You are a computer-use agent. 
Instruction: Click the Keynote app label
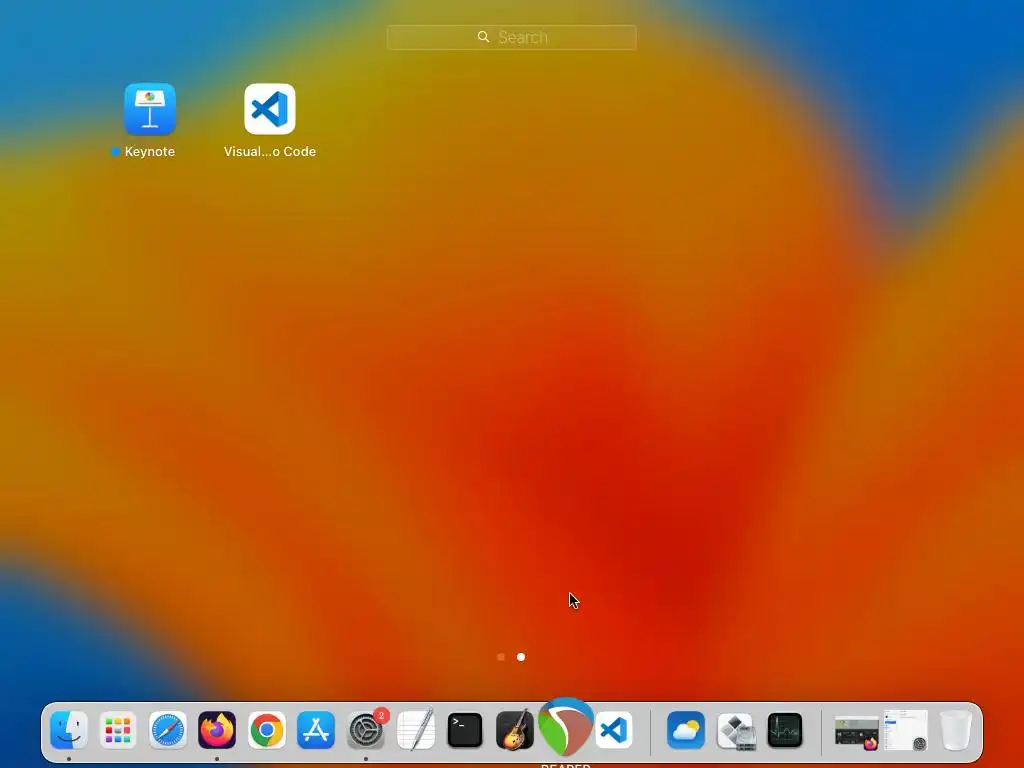click(150, 152)
